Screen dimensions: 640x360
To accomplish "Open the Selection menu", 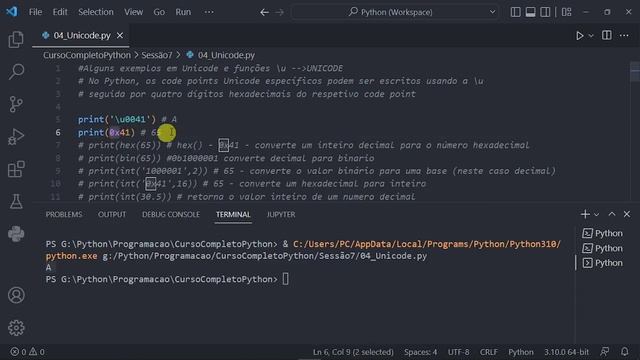I will 96,12.
